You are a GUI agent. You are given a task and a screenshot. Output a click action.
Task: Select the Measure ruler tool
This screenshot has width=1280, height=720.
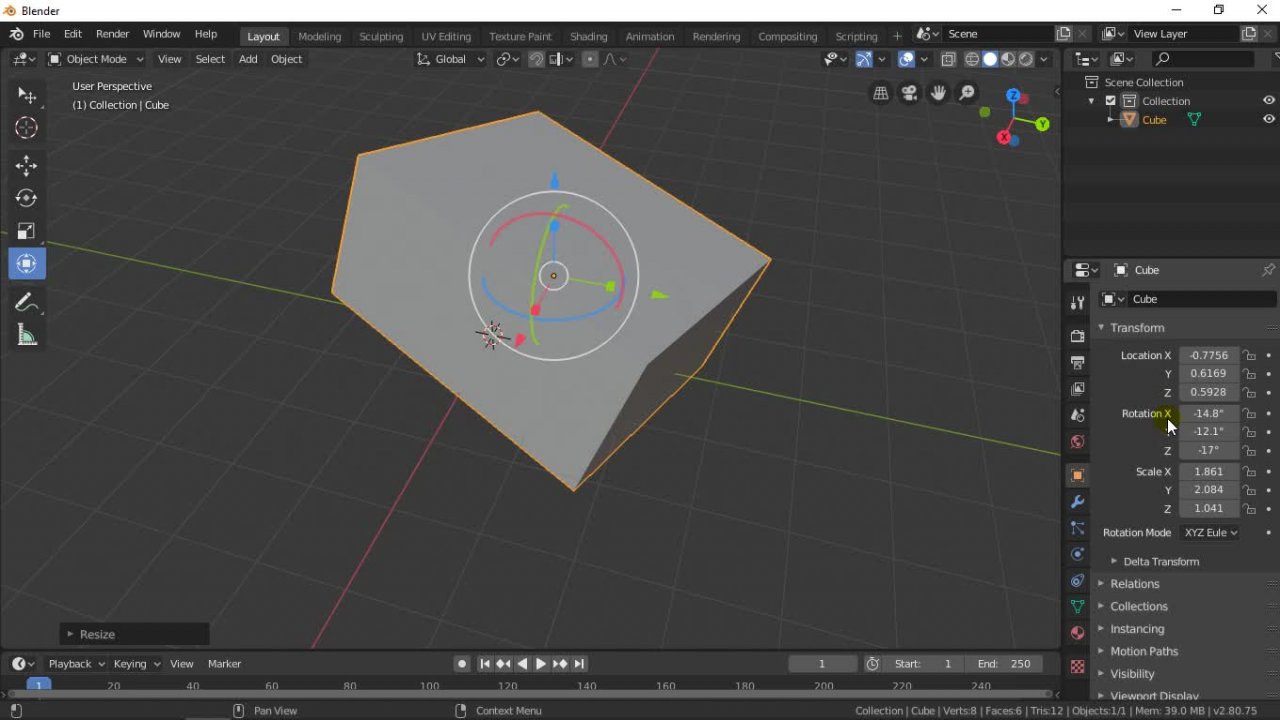[x=27, y=336]
